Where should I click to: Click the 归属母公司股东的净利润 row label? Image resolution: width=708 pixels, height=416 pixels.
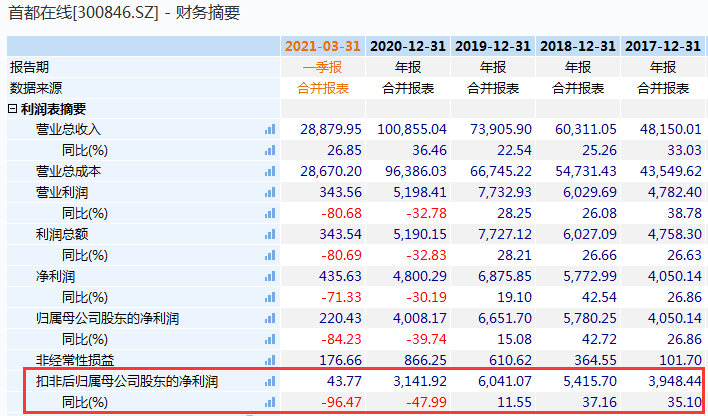pos(107,318)
